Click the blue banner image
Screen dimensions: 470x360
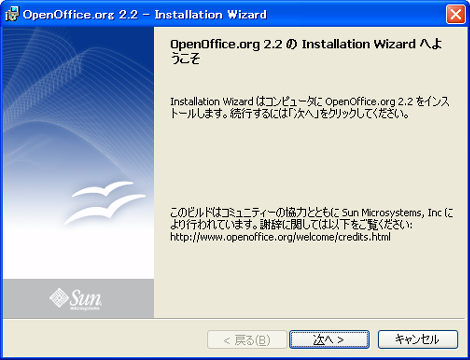pyautogui.click(x=79, y=153)
